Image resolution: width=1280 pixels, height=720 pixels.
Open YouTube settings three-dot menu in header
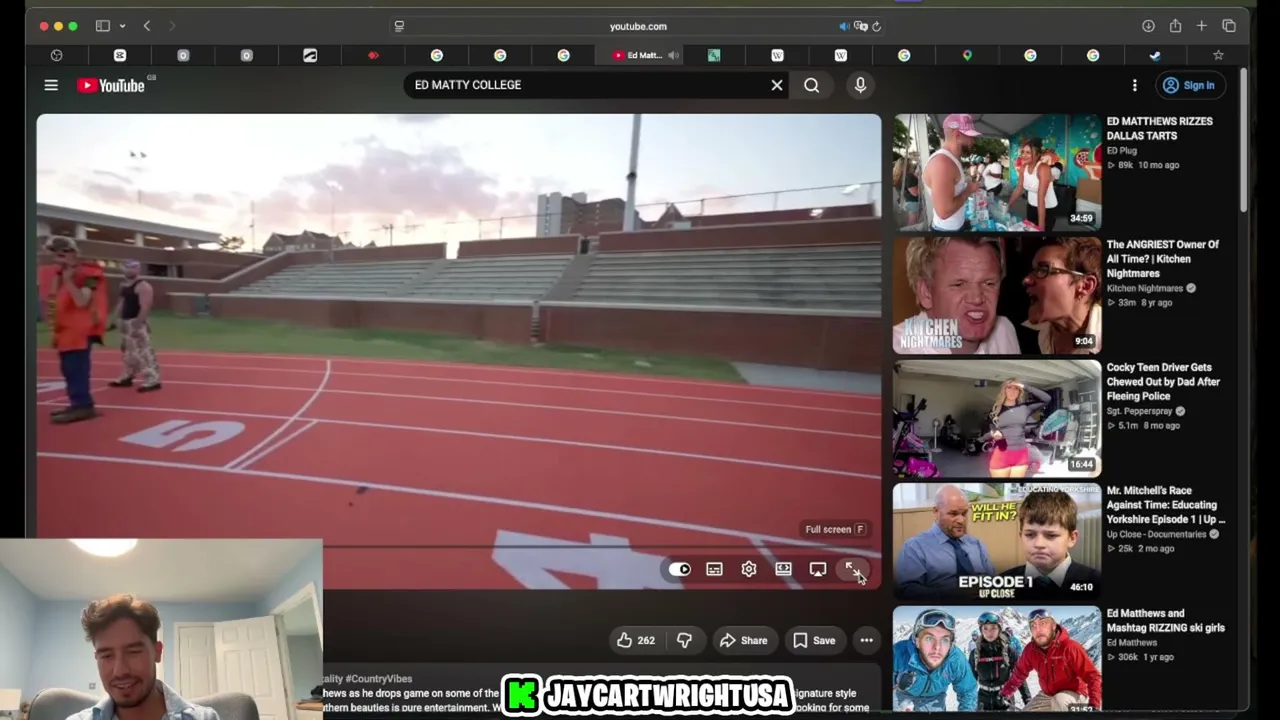[1134, 86]
